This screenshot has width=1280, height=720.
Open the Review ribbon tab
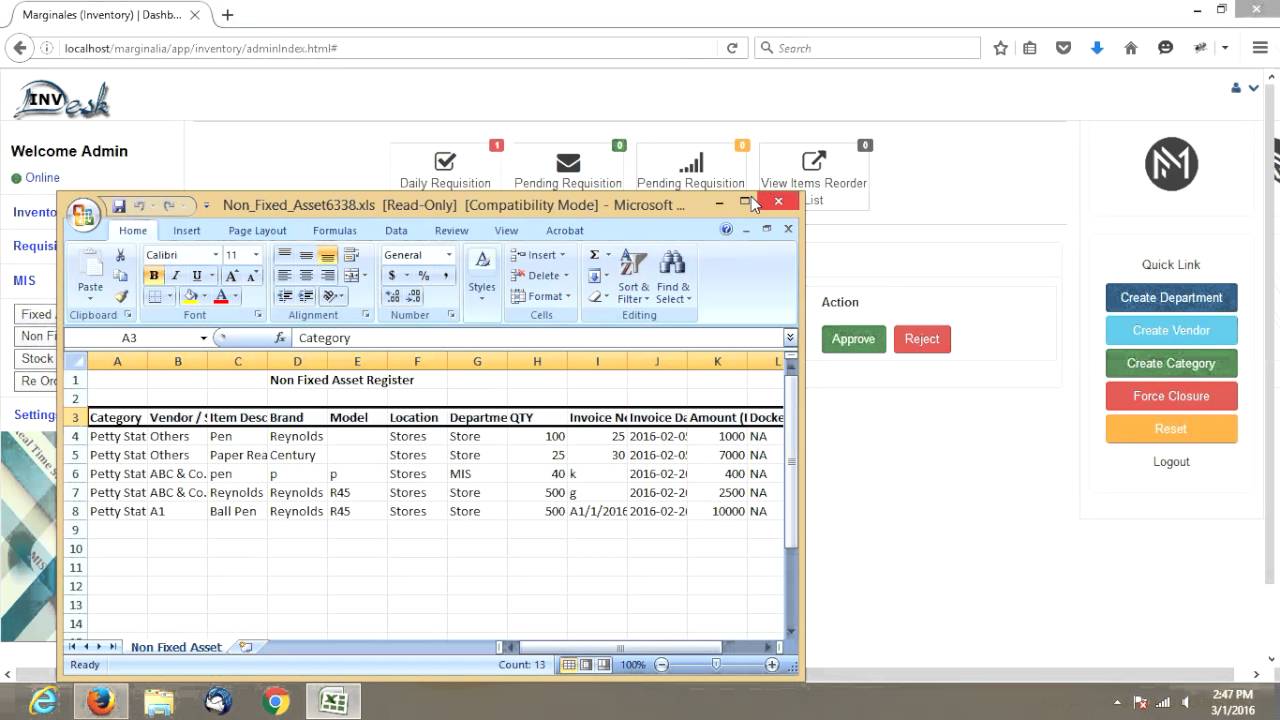[x=451, y=230]
